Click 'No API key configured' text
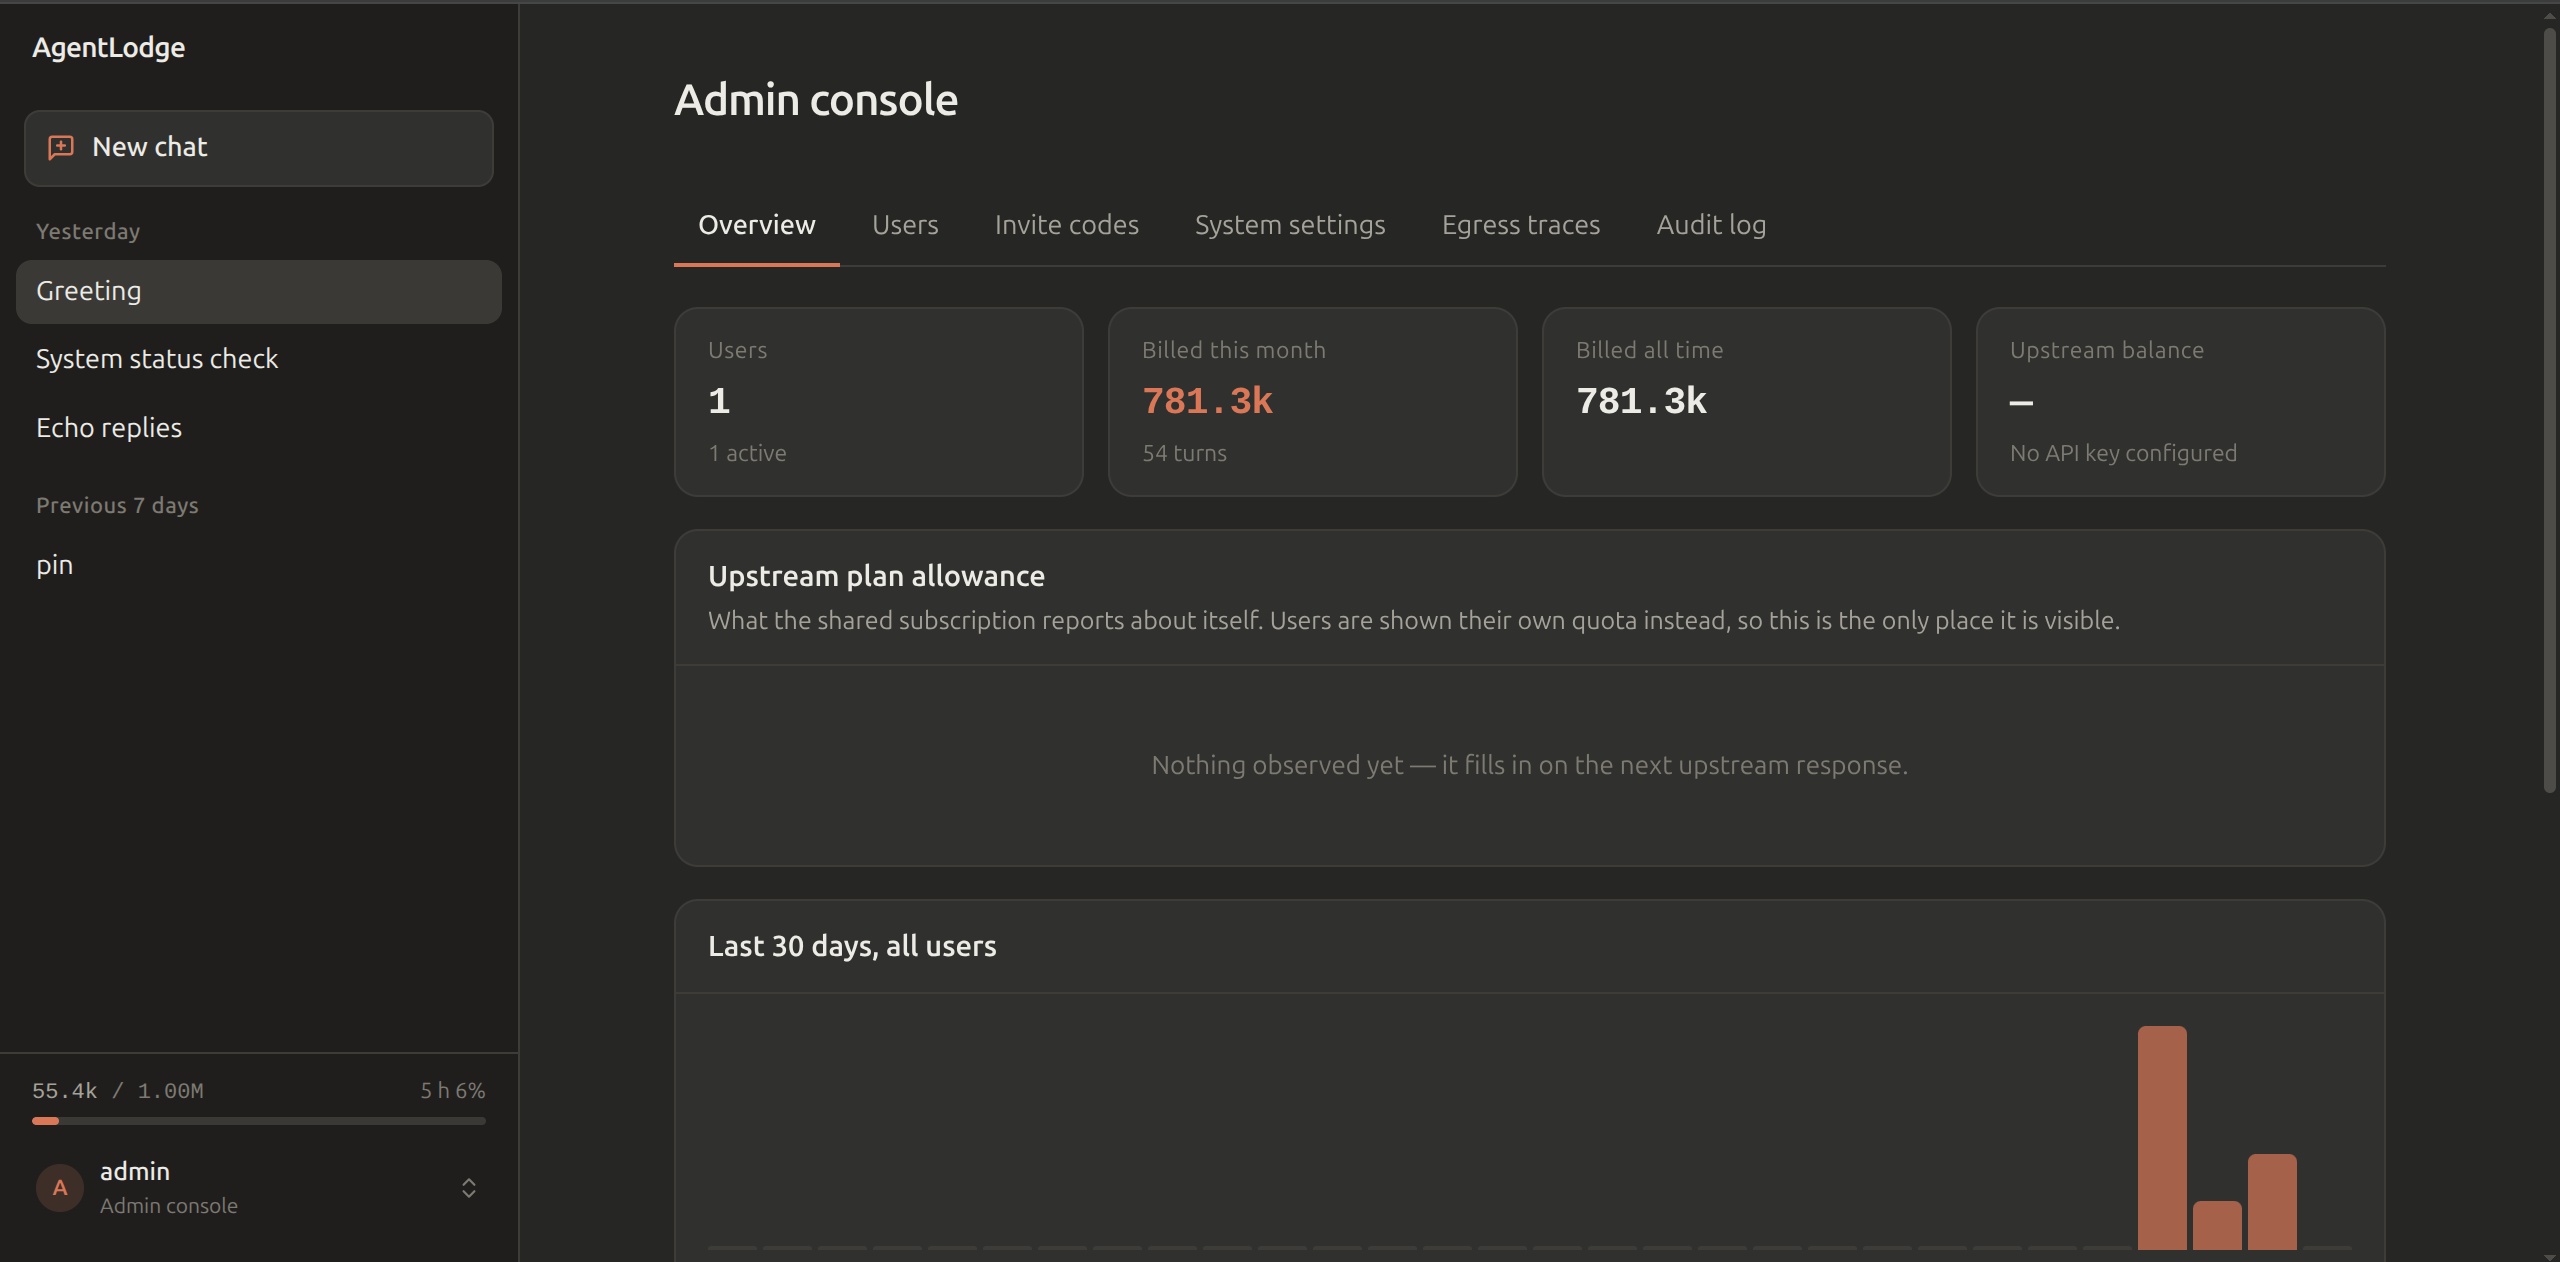This screenshot has height=1262, width=2560. pos(2123,454)
